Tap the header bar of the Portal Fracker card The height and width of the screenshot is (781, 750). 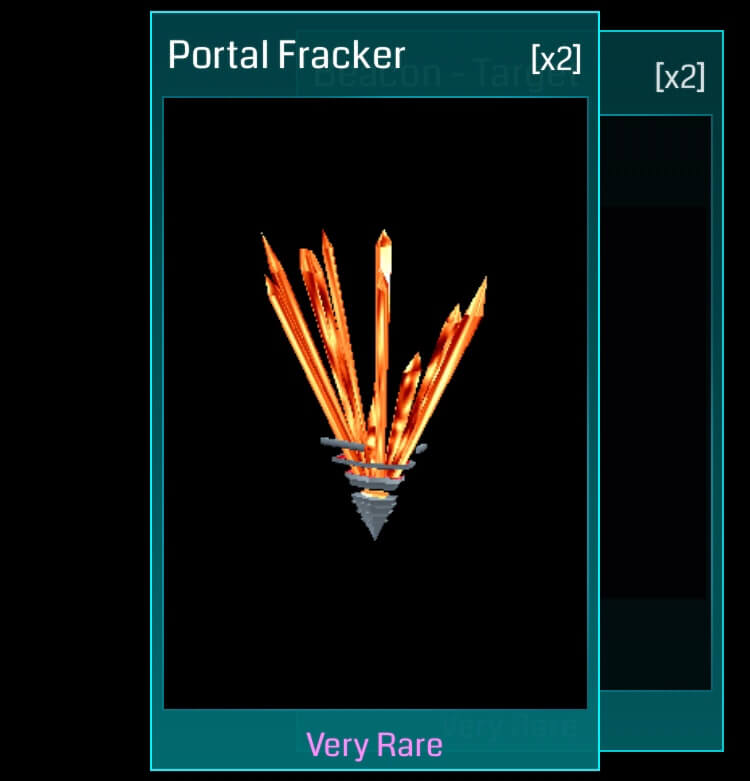pos(375,55)
